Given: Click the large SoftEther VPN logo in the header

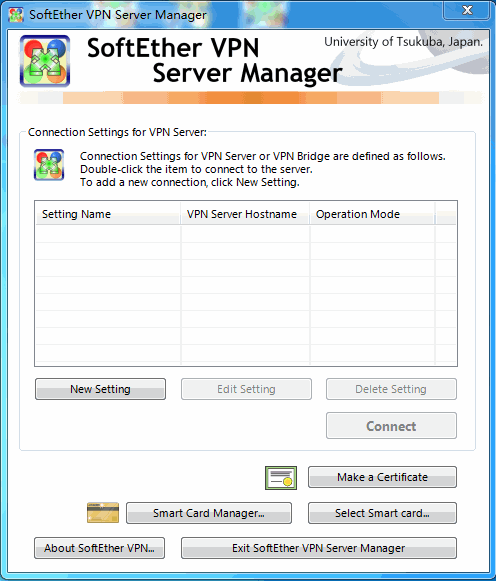Looking at the screenshot, I should [x=45, y=61].
